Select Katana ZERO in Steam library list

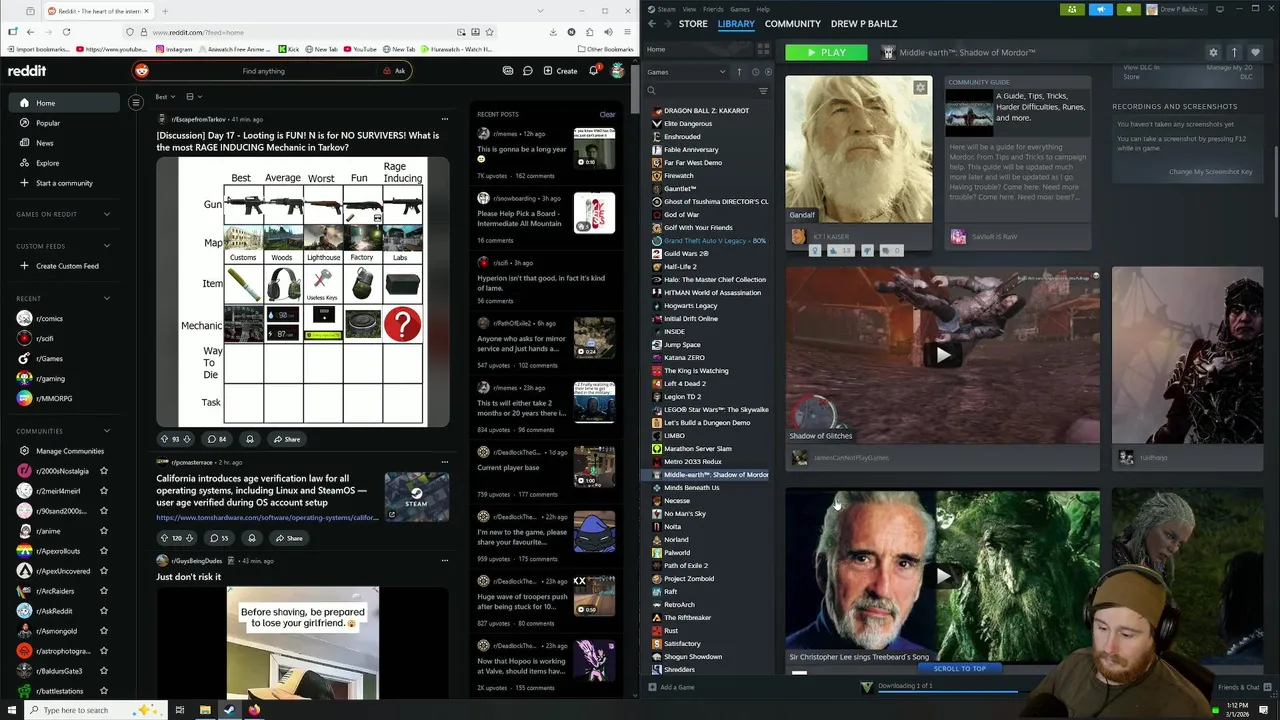tap(684, 357)
